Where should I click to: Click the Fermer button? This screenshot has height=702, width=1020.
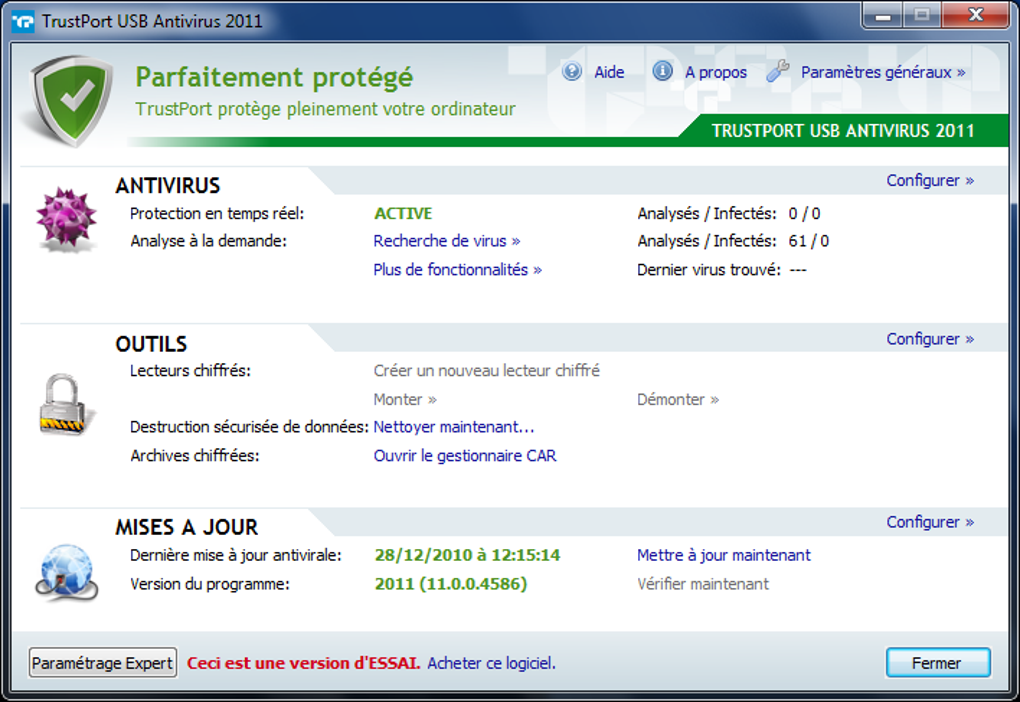point(937,663)
